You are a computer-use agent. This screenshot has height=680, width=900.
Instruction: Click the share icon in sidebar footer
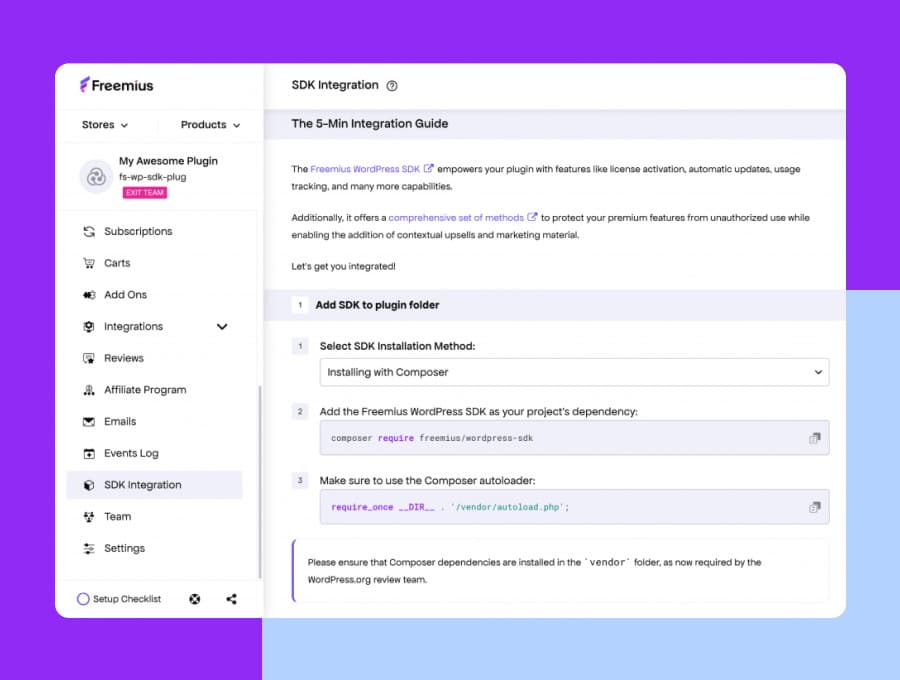click(x=231, y=599)
